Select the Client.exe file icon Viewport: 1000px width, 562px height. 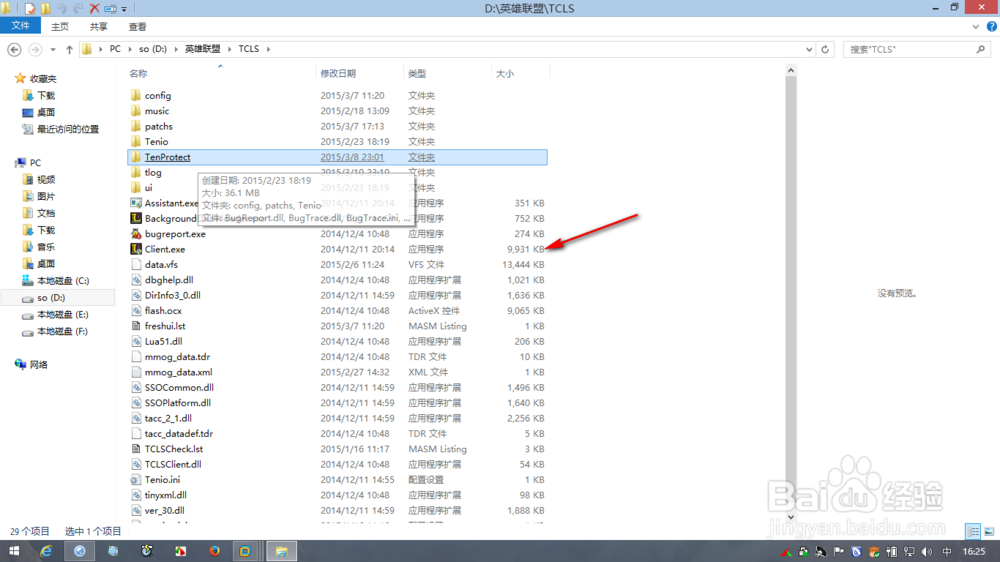(x=136, y=249)
